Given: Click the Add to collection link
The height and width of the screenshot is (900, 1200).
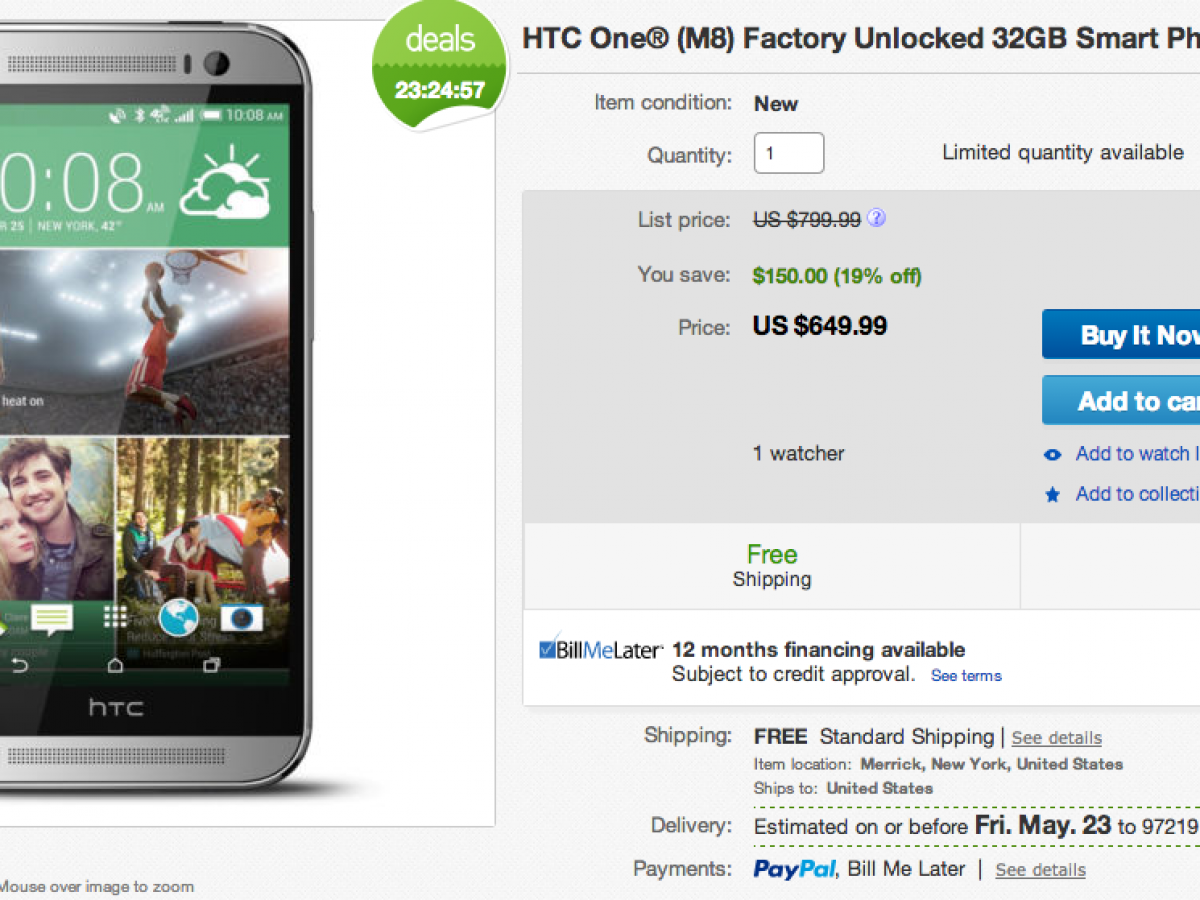Looking at the screenshot, I should coord(1137,494).
